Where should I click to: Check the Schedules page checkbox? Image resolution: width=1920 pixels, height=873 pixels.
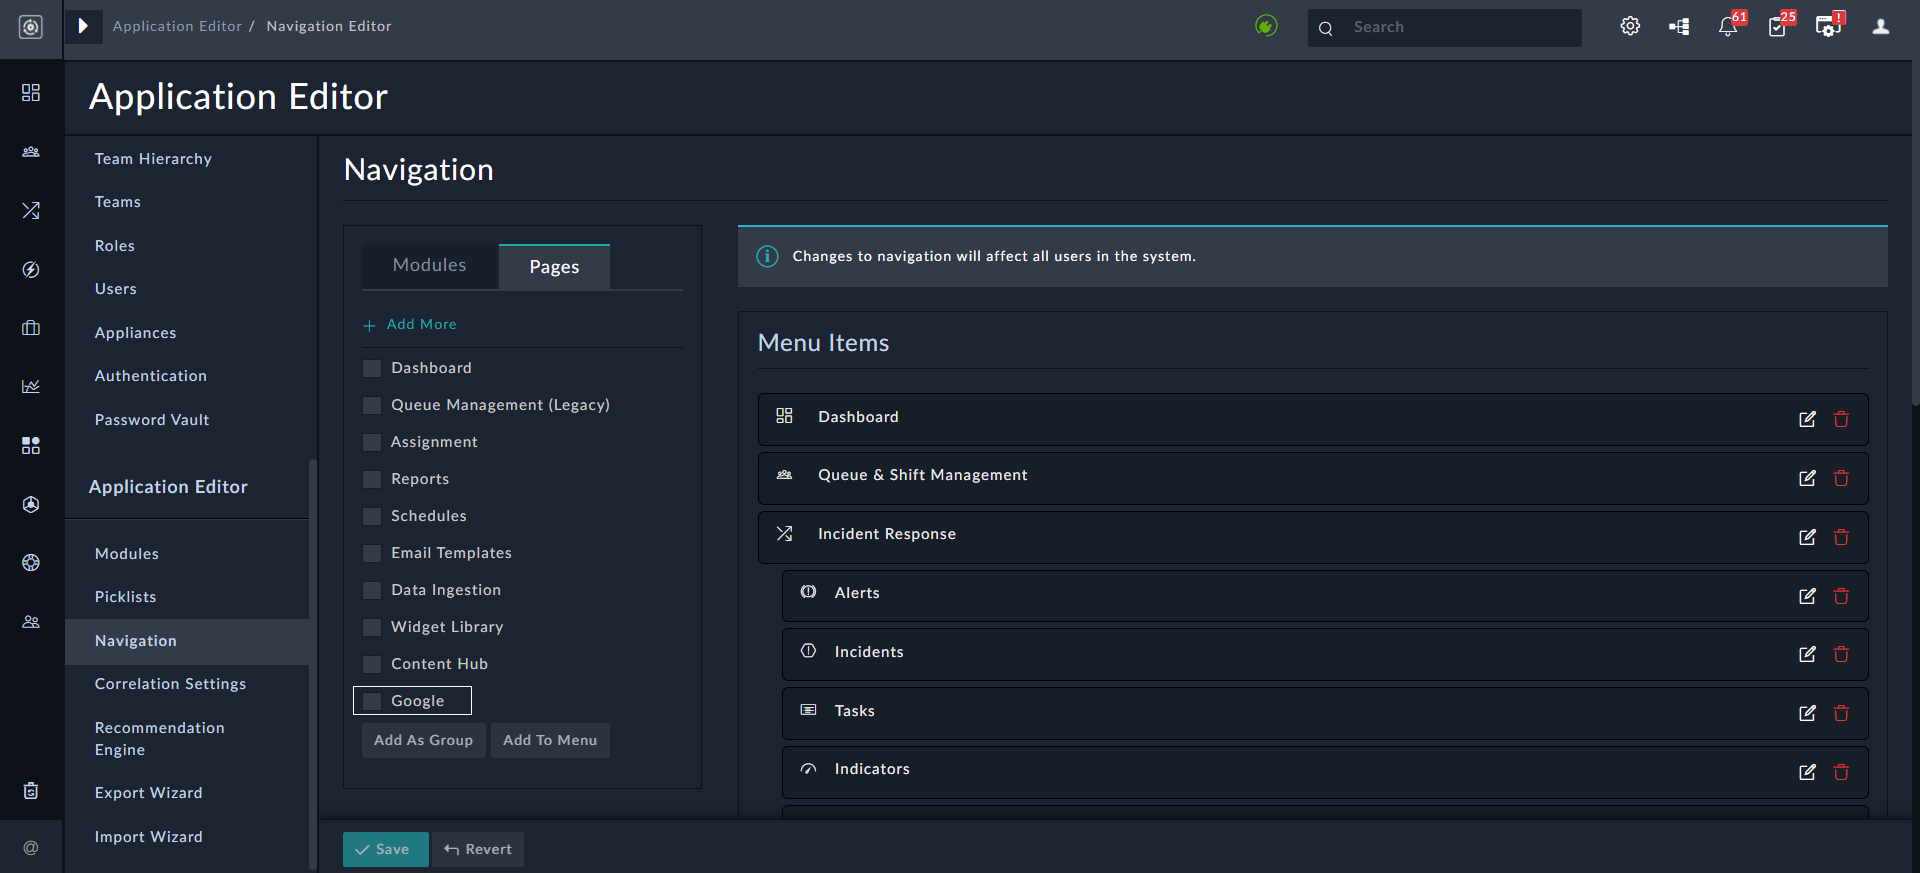372,516
